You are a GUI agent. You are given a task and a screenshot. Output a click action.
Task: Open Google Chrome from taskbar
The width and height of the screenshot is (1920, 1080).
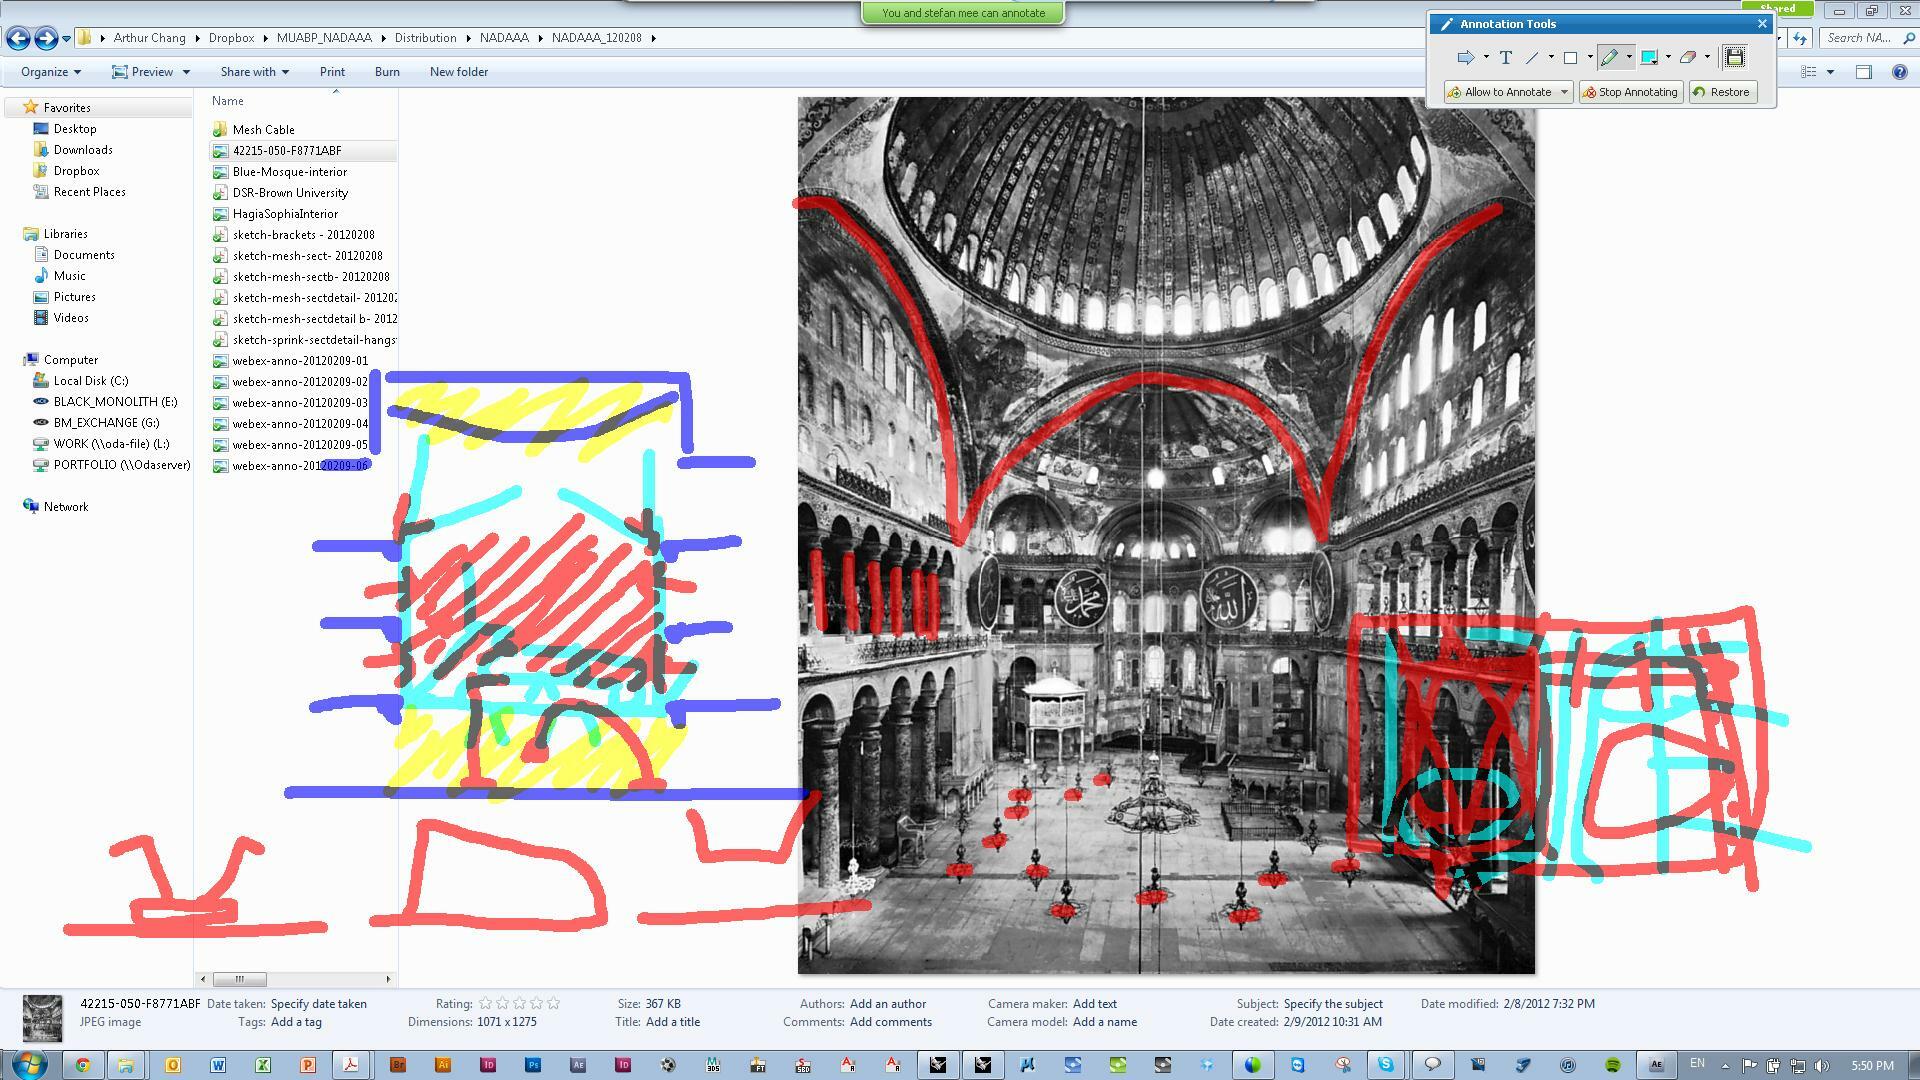pyautogui.click(x=83, y=1065)
